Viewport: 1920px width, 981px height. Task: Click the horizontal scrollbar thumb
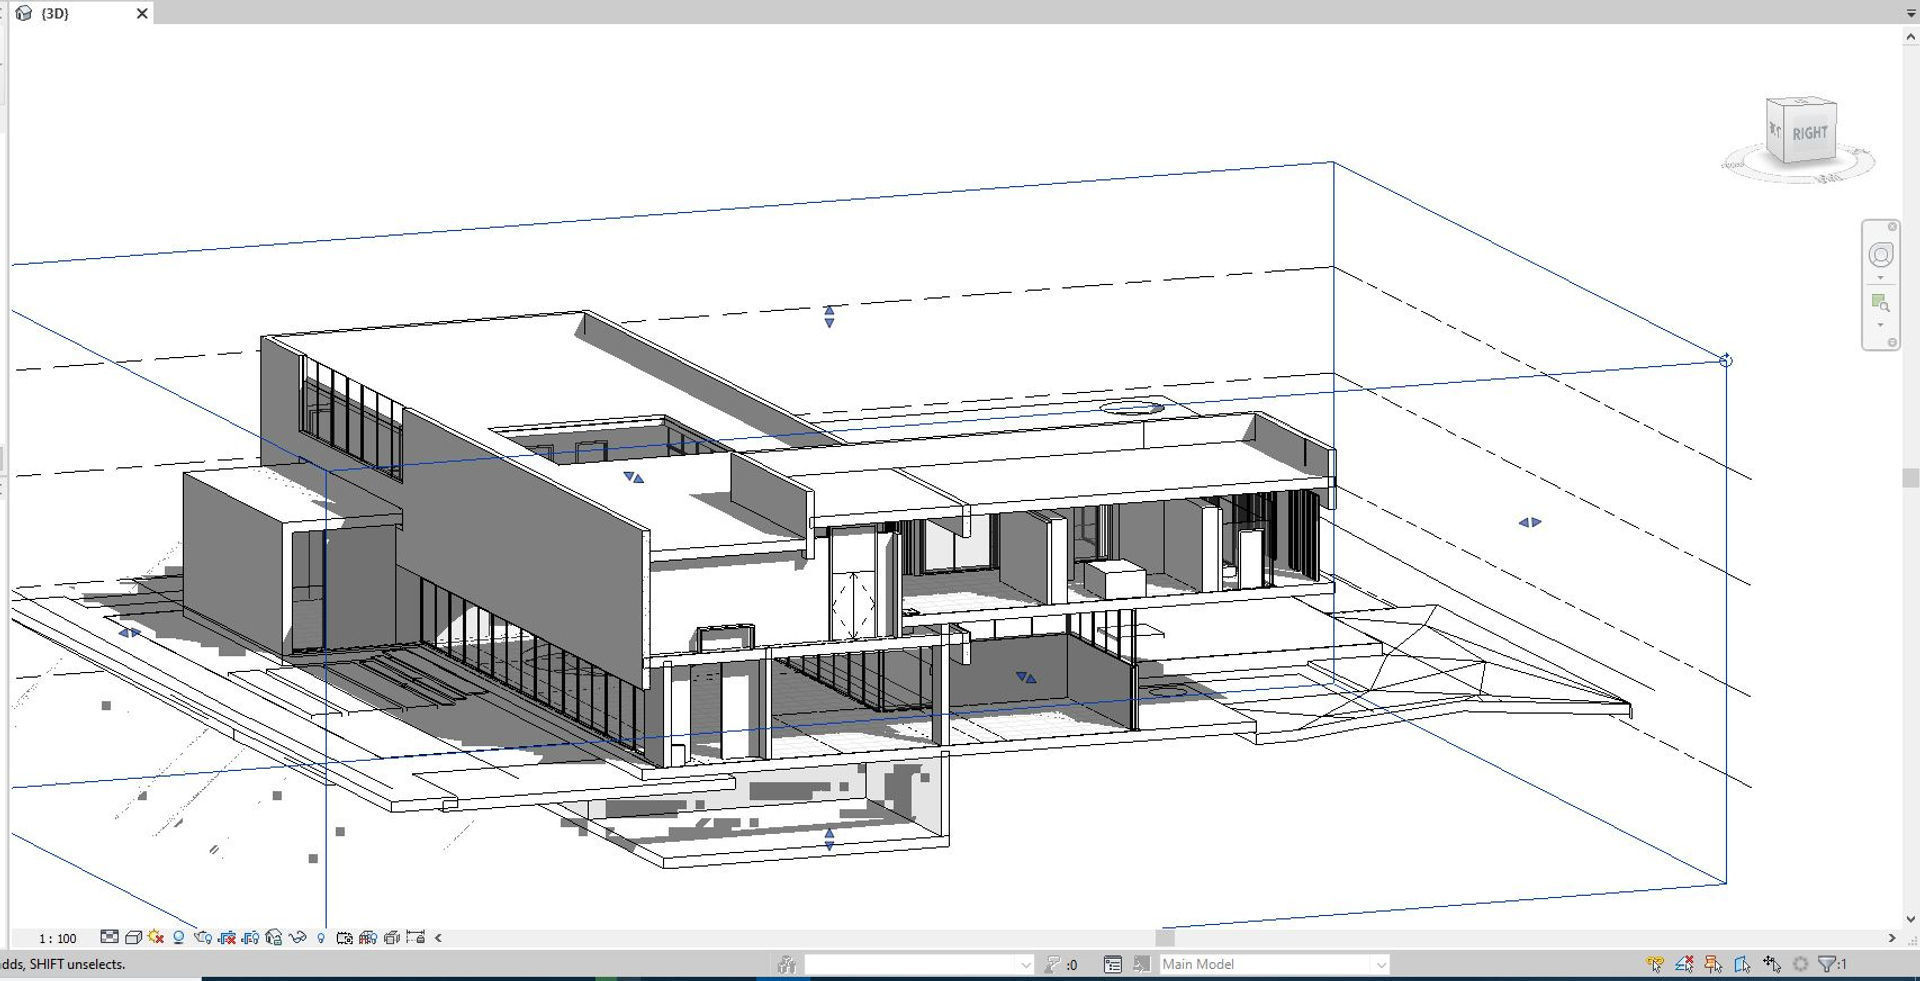point(1165,938)
